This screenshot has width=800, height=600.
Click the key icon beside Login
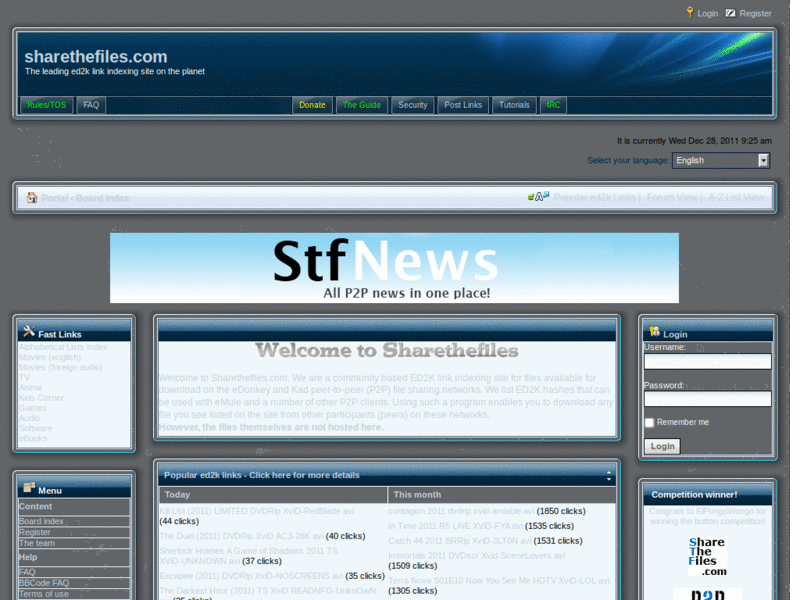690,12
